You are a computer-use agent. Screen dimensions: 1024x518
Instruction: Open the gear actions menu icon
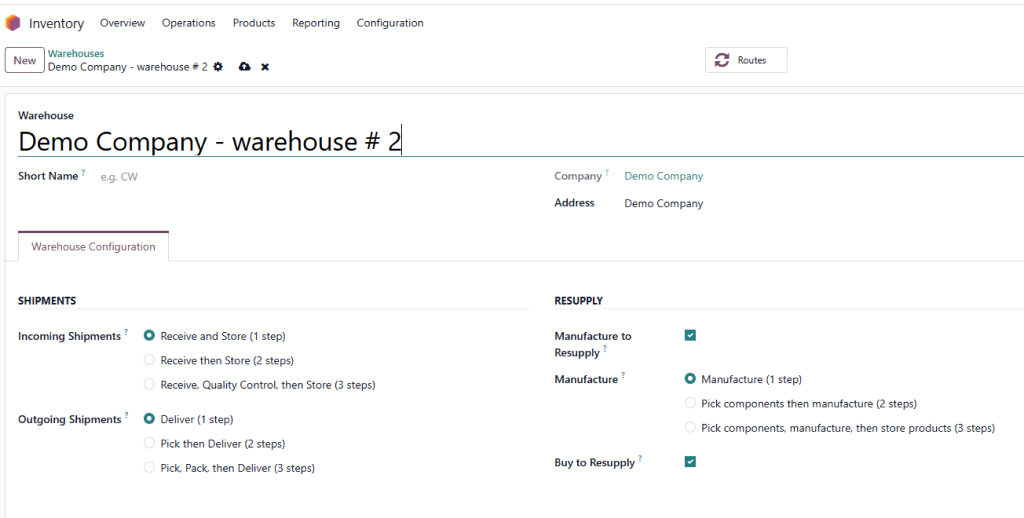[x=218, y=67]
